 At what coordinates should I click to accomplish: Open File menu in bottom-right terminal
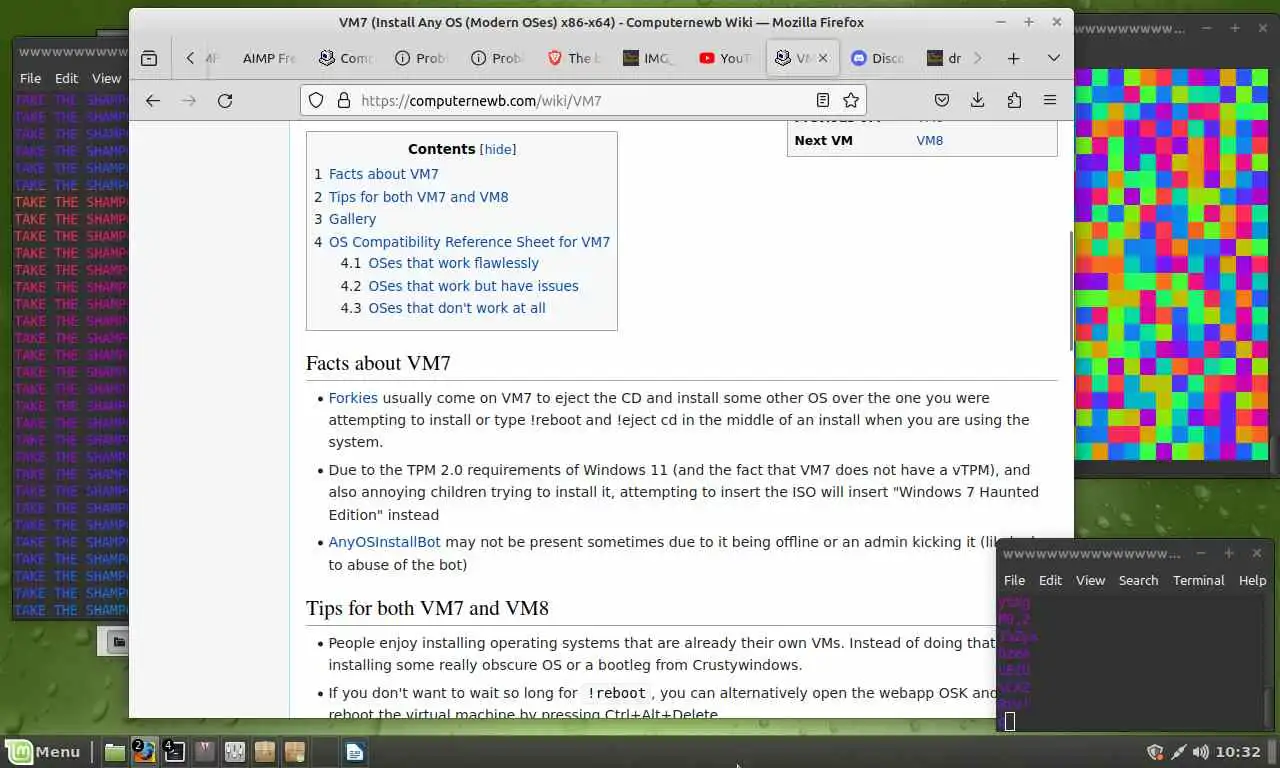[1014, 580]
